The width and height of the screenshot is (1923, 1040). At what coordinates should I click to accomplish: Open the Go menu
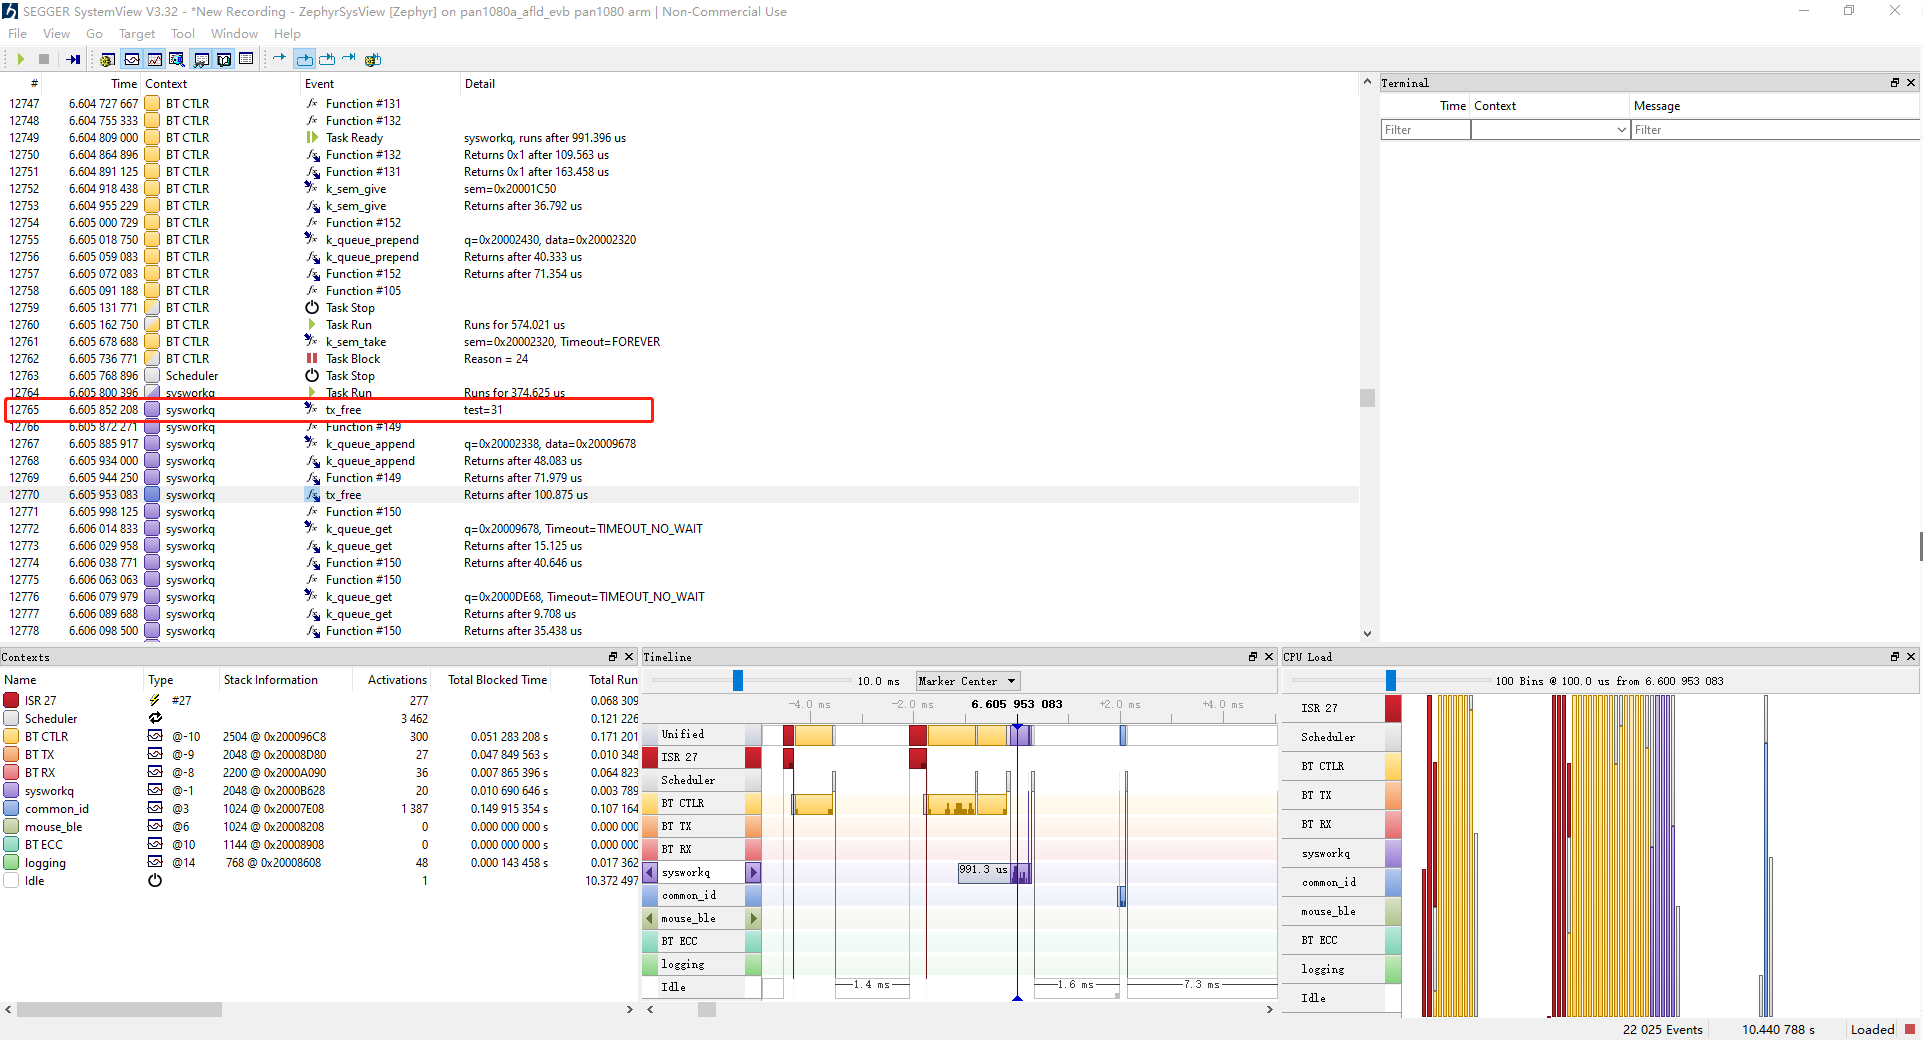click(94, 33)
